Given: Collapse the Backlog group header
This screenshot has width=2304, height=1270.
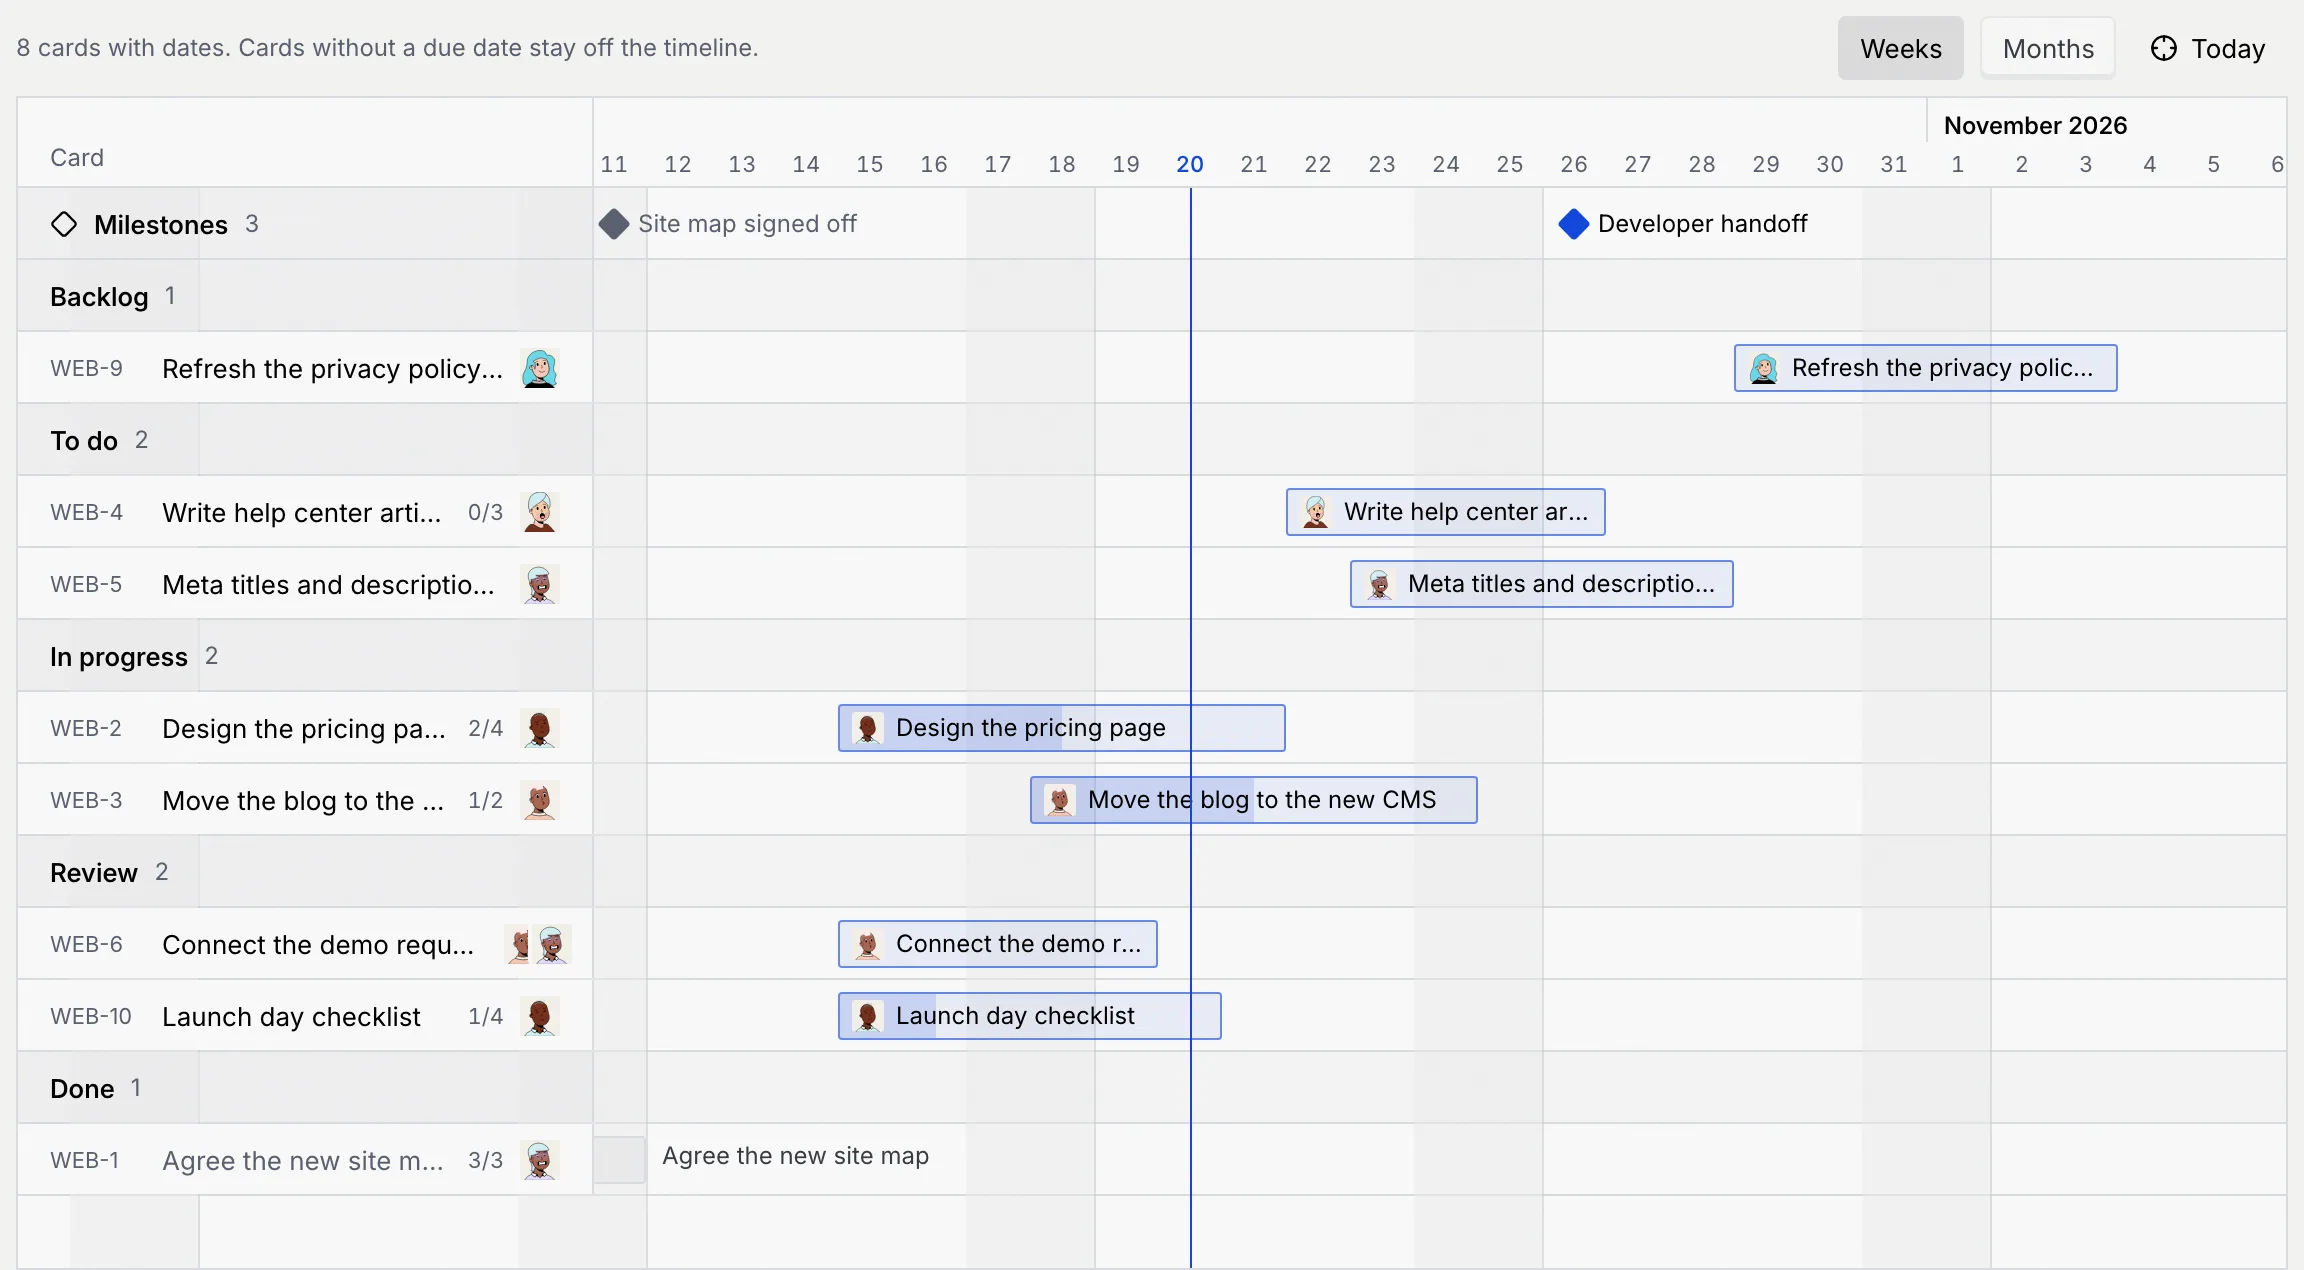Looking at the screenshot, I should point(305,296).
